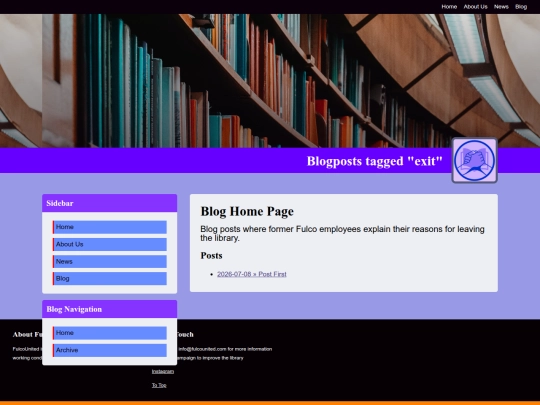Image resolution: width=540 pixels, height=405 pixels.
Task: Open Archive under Blog Navigation
Action: pos(110,350)
